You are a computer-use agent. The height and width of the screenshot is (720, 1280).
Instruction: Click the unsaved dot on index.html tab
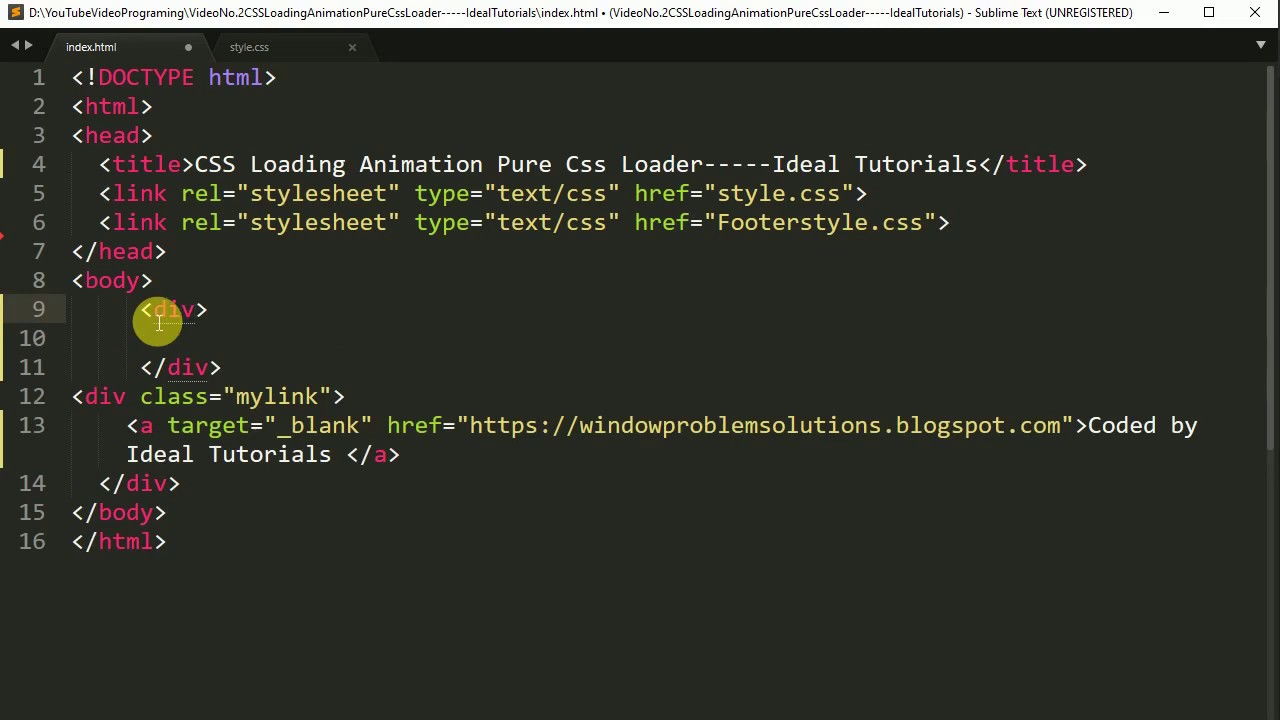(x=188, y=47)
